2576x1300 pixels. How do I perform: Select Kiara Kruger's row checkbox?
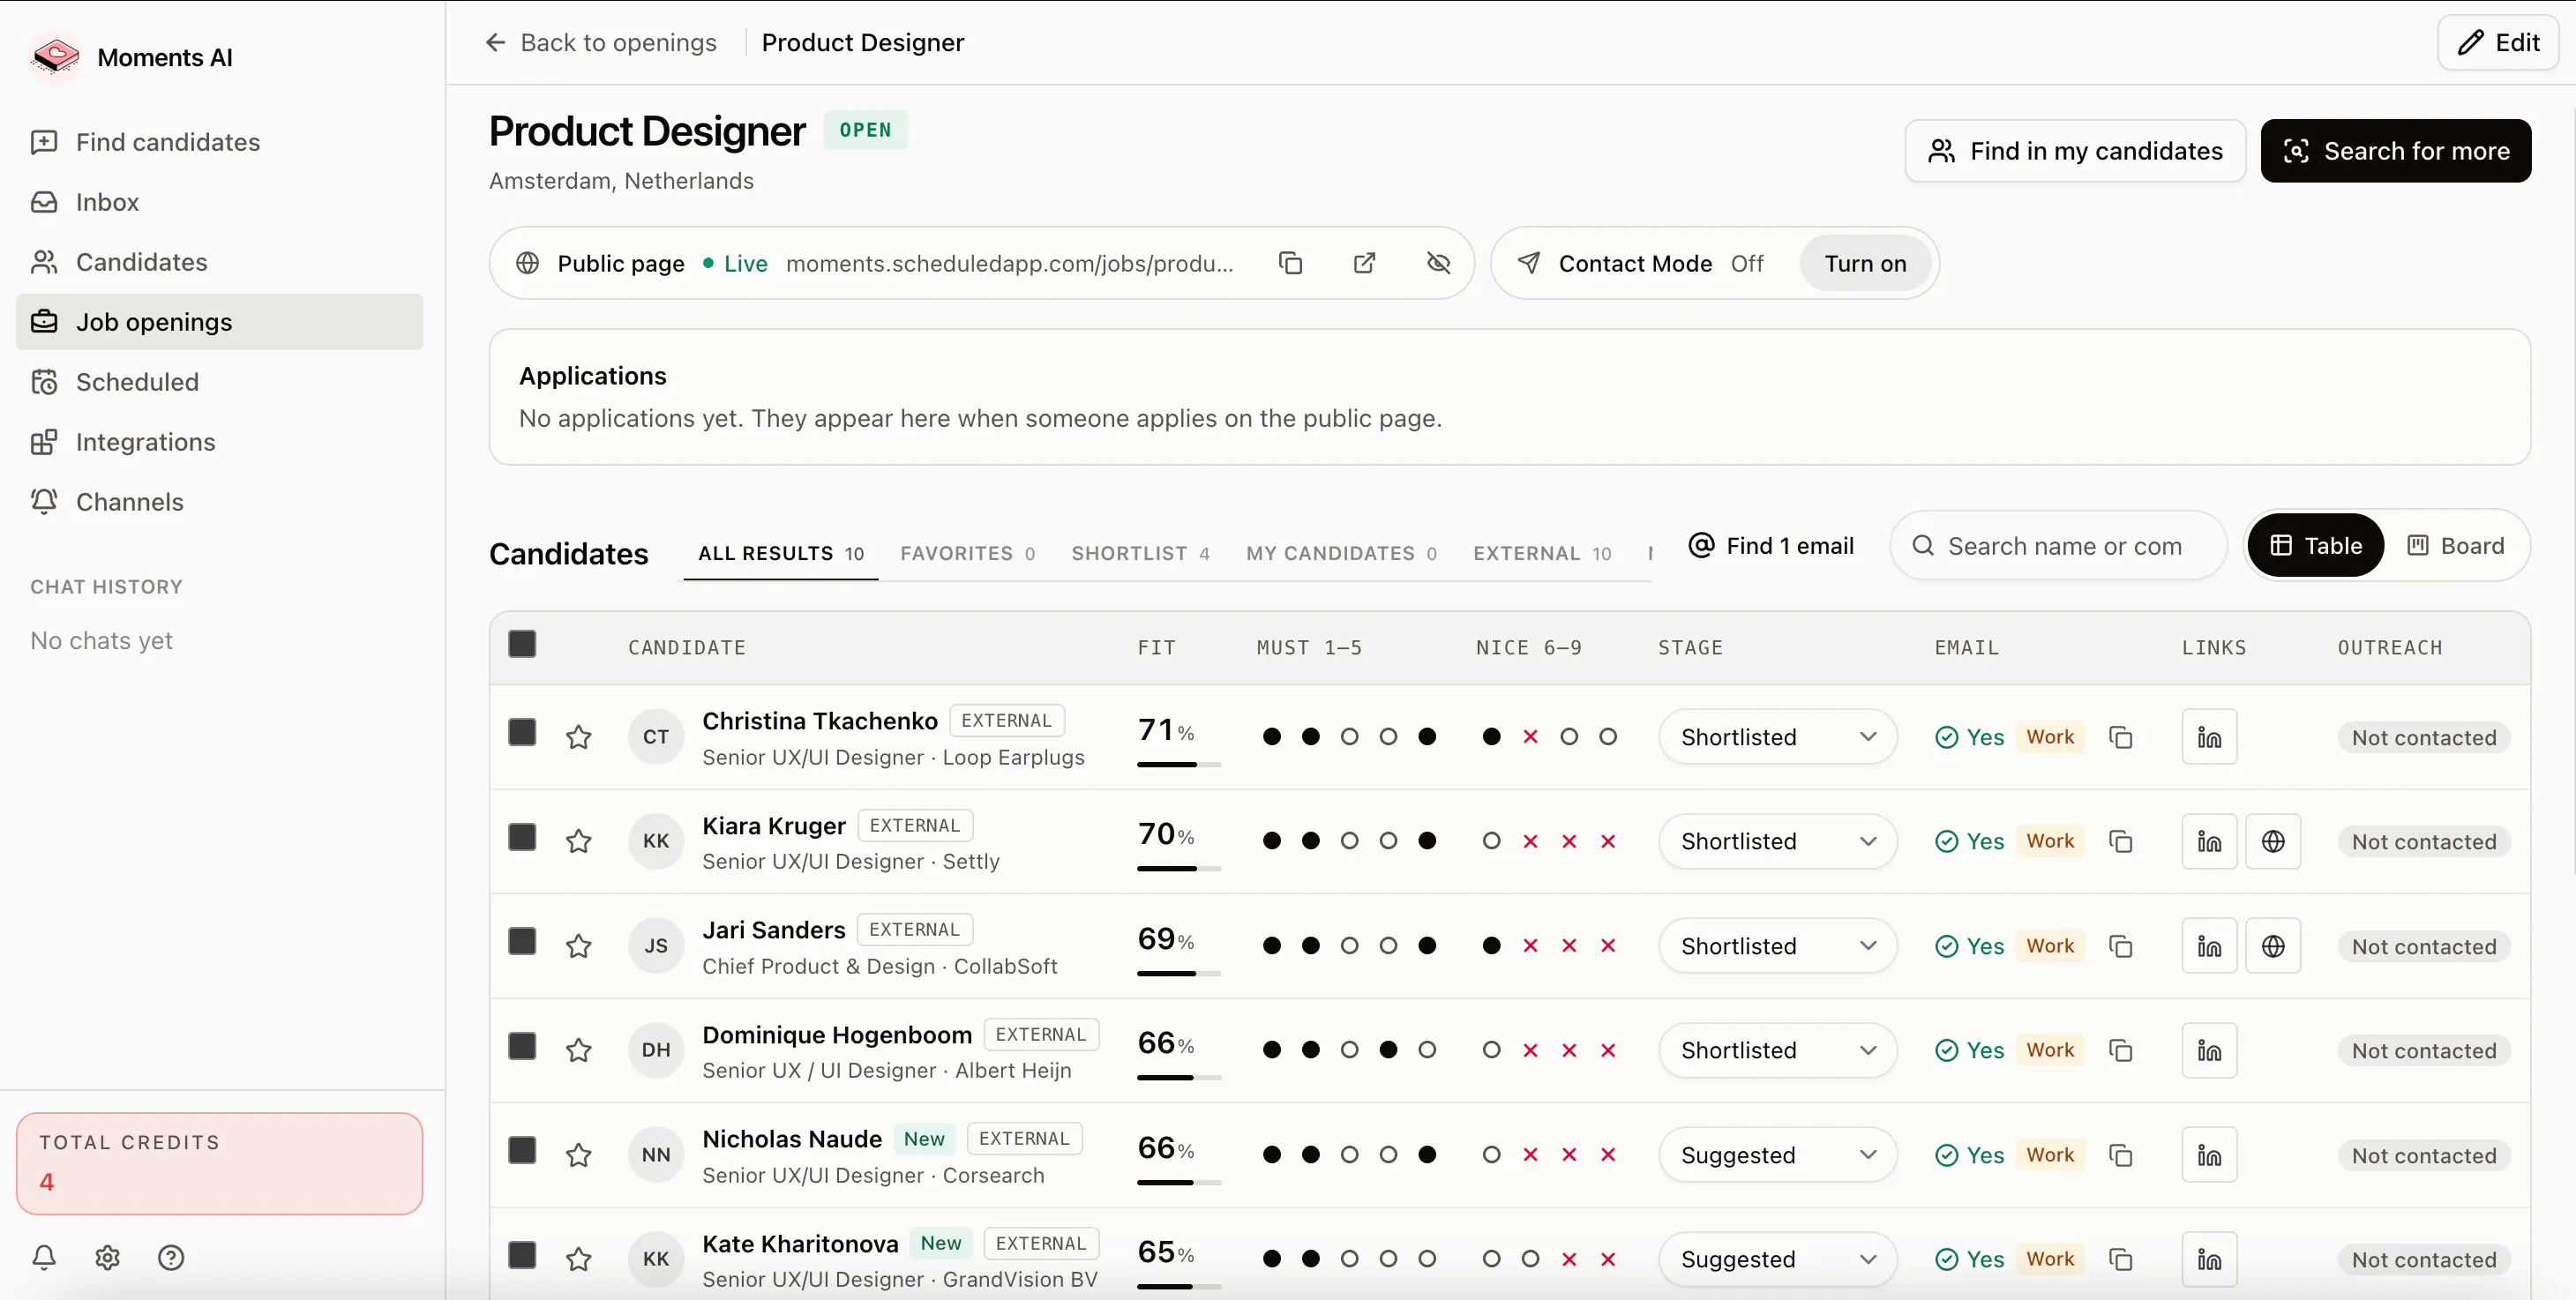[x=522, y=837]
